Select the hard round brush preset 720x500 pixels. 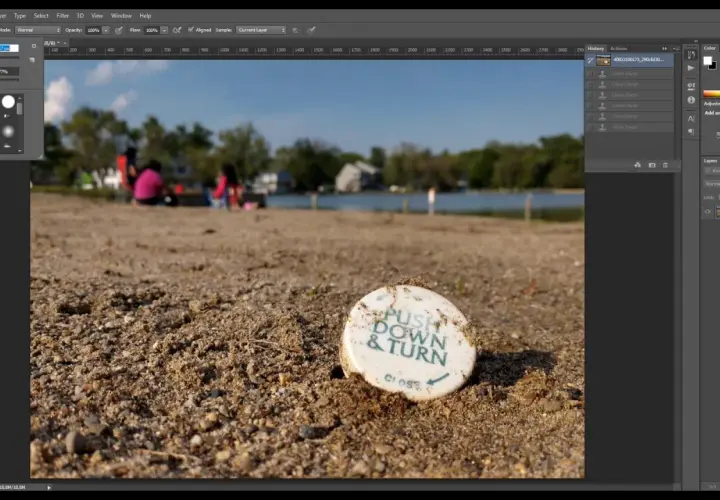(x=8, y=102)
